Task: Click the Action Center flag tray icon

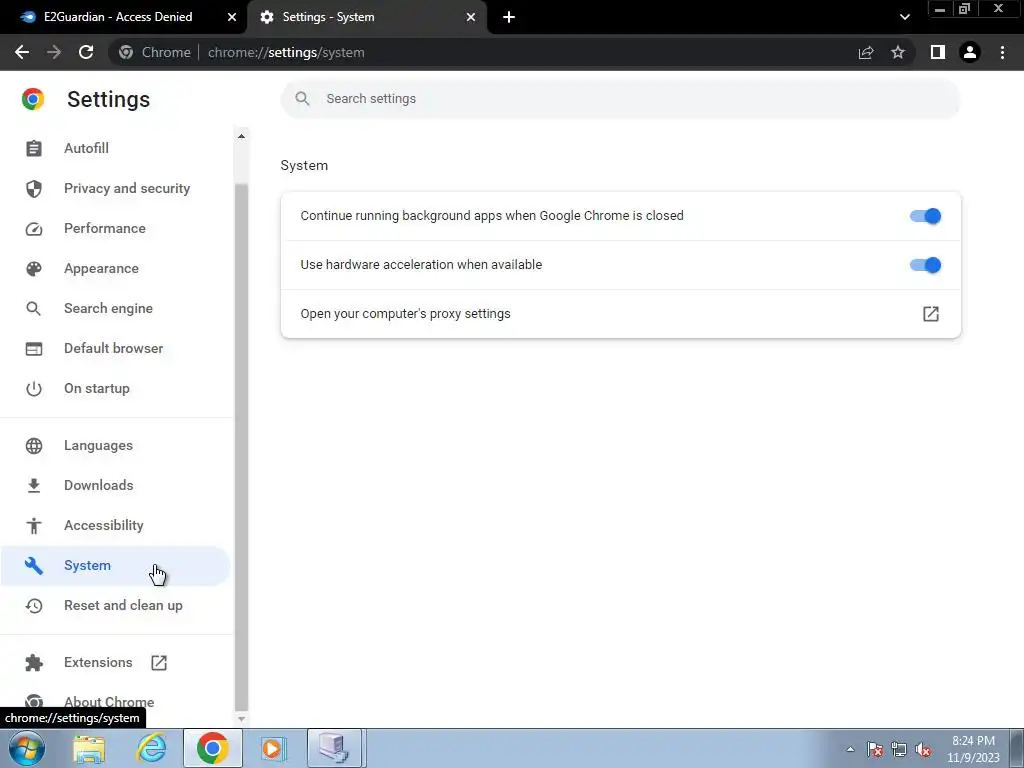Action: pos(875,749)
